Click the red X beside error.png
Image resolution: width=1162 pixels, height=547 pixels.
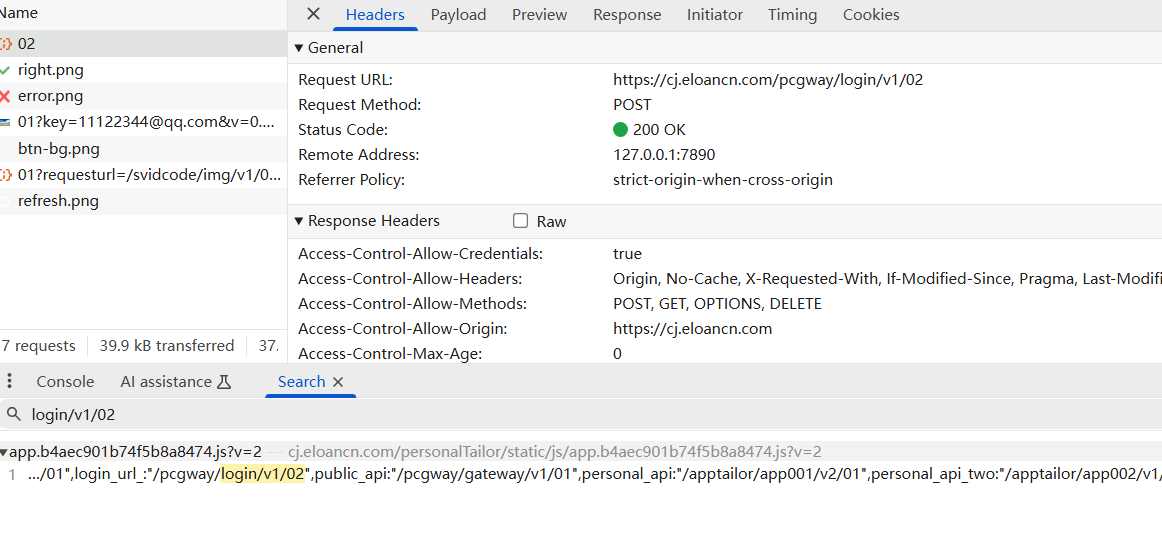(6, 96)
